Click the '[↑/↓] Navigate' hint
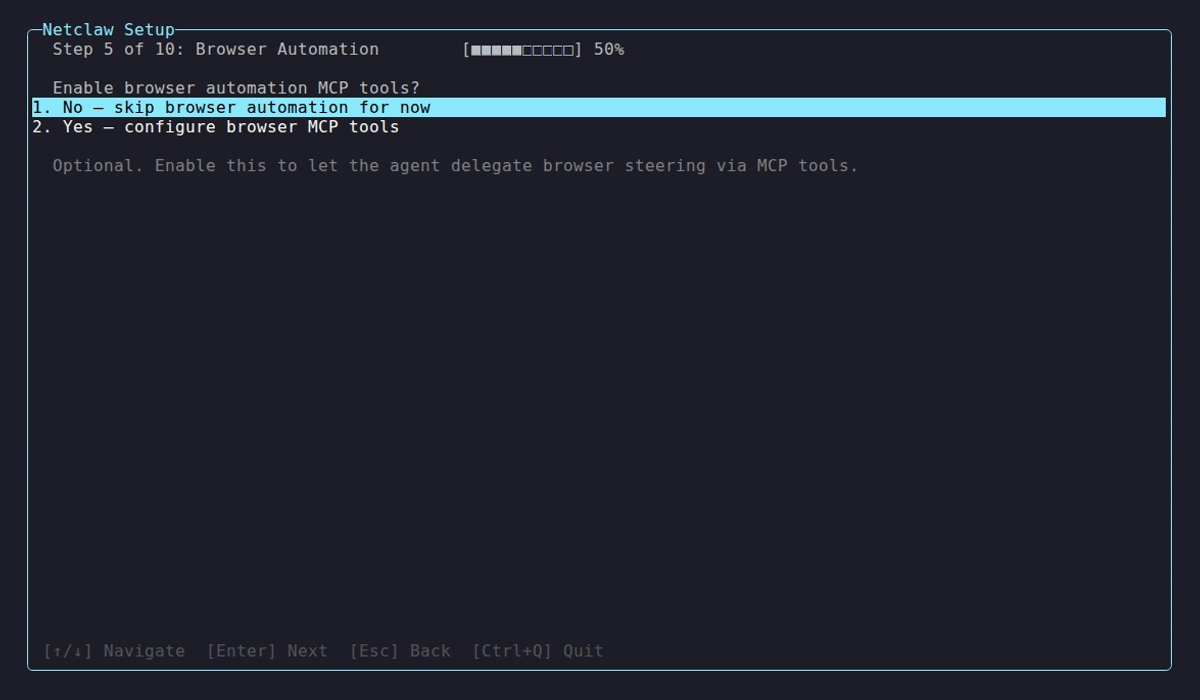 tap(114, 651)
